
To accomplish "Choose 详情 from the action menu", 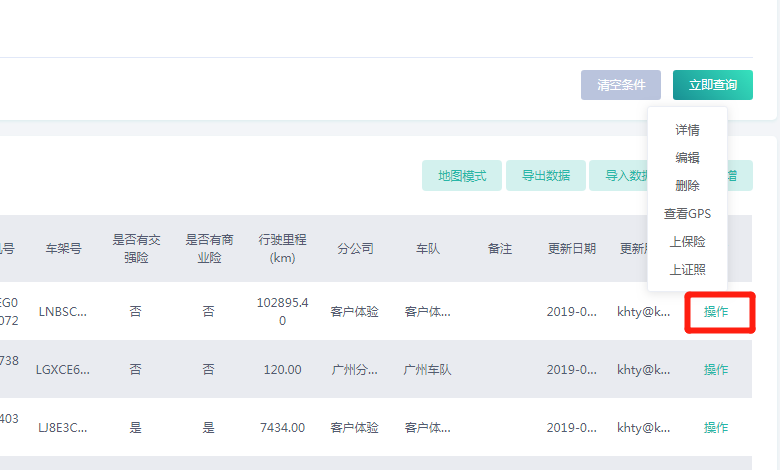I will click(687, 130).
